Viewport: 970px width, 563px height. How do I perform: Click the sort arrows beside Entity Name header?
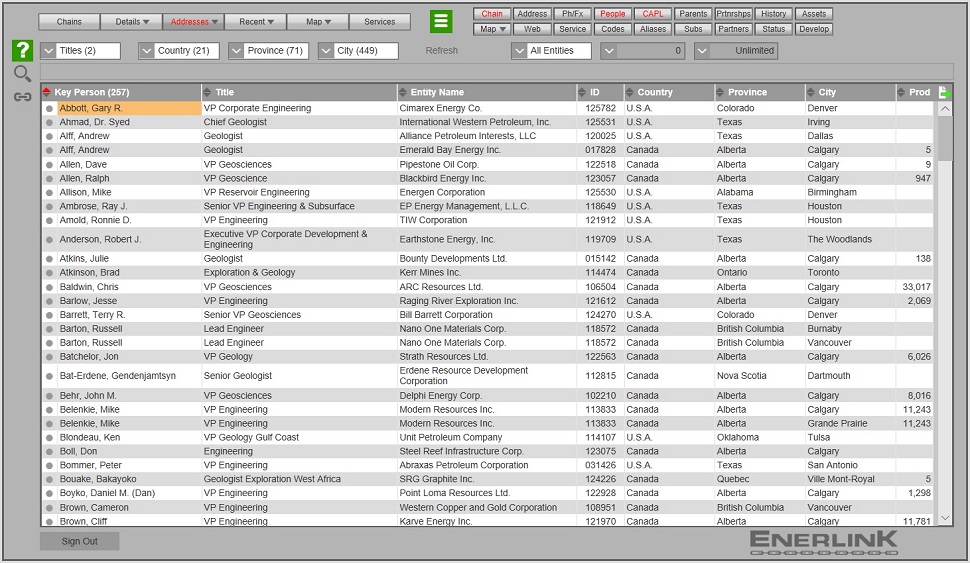coord(403,92)
